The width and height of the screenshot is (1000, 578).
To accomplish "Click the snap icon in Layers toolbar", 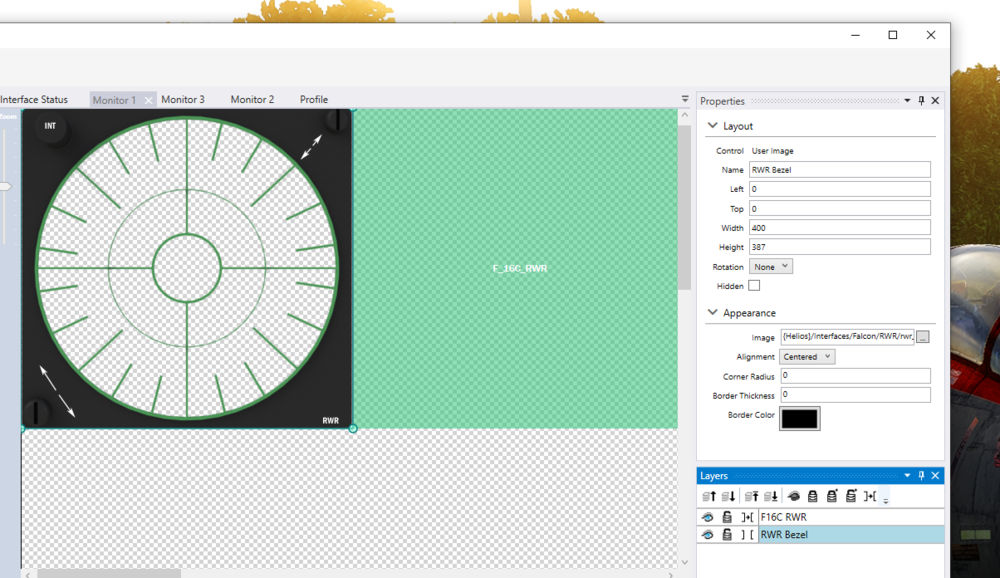I will pyautogui.click(x=870, y=496).
